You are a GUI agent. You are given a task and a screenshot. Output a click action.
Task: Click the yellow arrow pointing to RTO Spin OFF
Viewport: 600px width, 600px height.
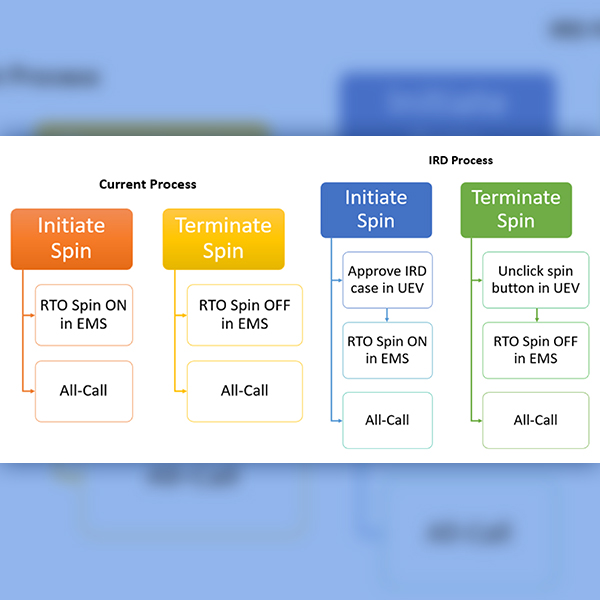[180, 314]
